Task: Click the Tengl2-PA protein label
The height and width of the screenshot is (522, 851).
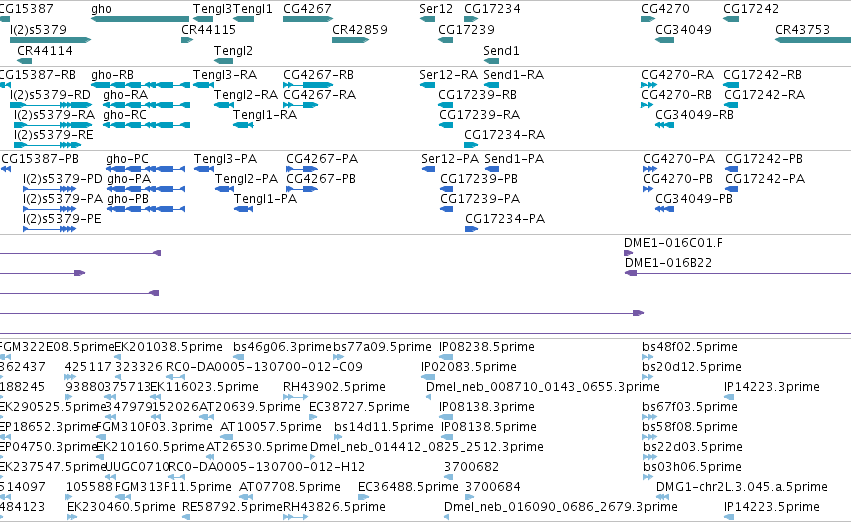Action: (246, 179)
